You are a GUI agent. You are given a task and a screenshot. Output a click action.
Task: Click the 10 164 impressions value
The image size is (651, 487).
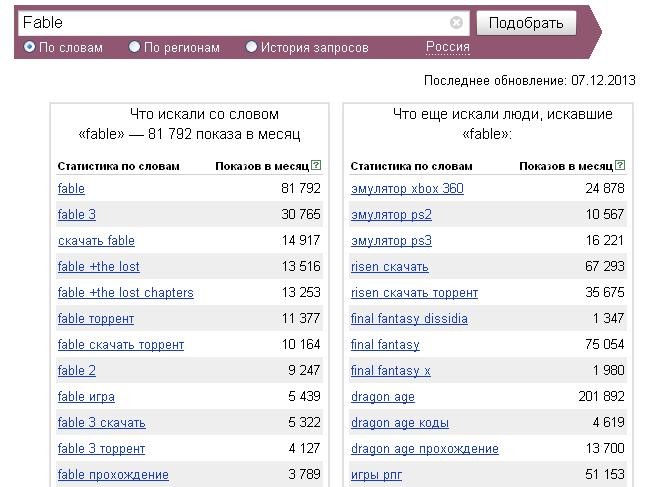[301, 345]
